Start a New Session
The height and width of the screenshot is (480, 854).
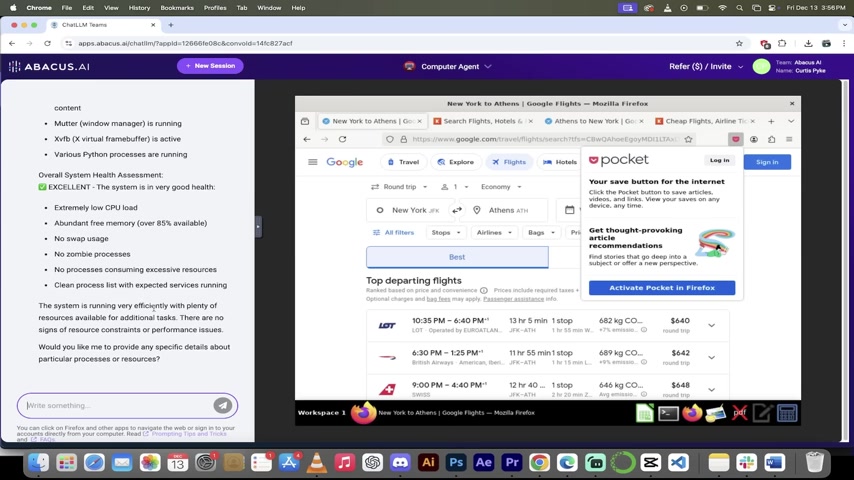(210, 66)
